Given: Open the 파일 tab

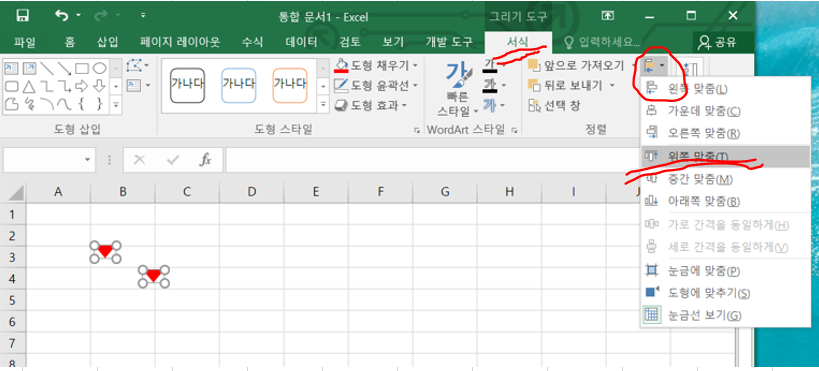Looking at the screenshot, I should (25, 42).
